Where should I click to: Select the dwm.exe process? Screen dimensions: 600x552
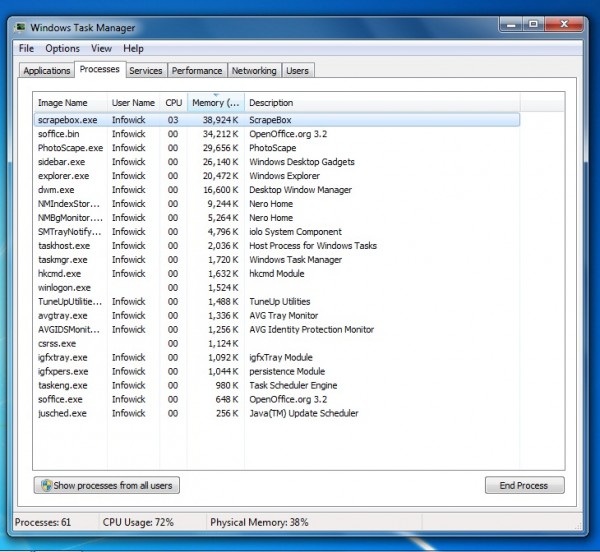[277, 190]
